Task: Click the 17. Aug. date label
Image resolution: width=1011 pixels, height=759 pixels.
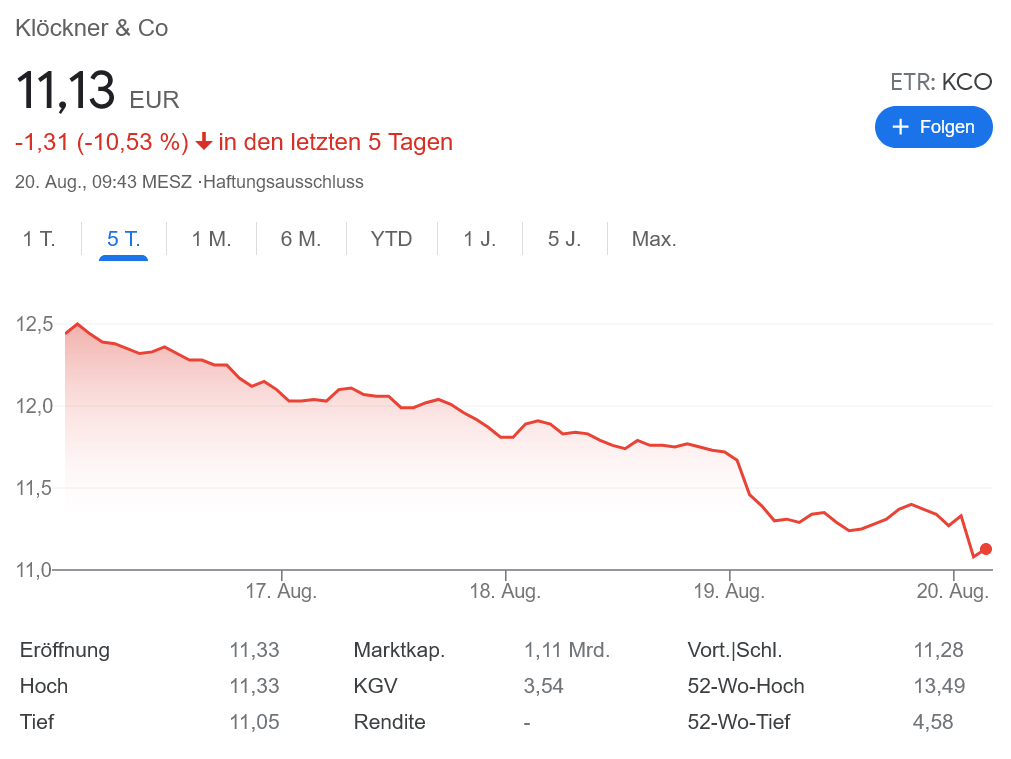Action: 281,591
